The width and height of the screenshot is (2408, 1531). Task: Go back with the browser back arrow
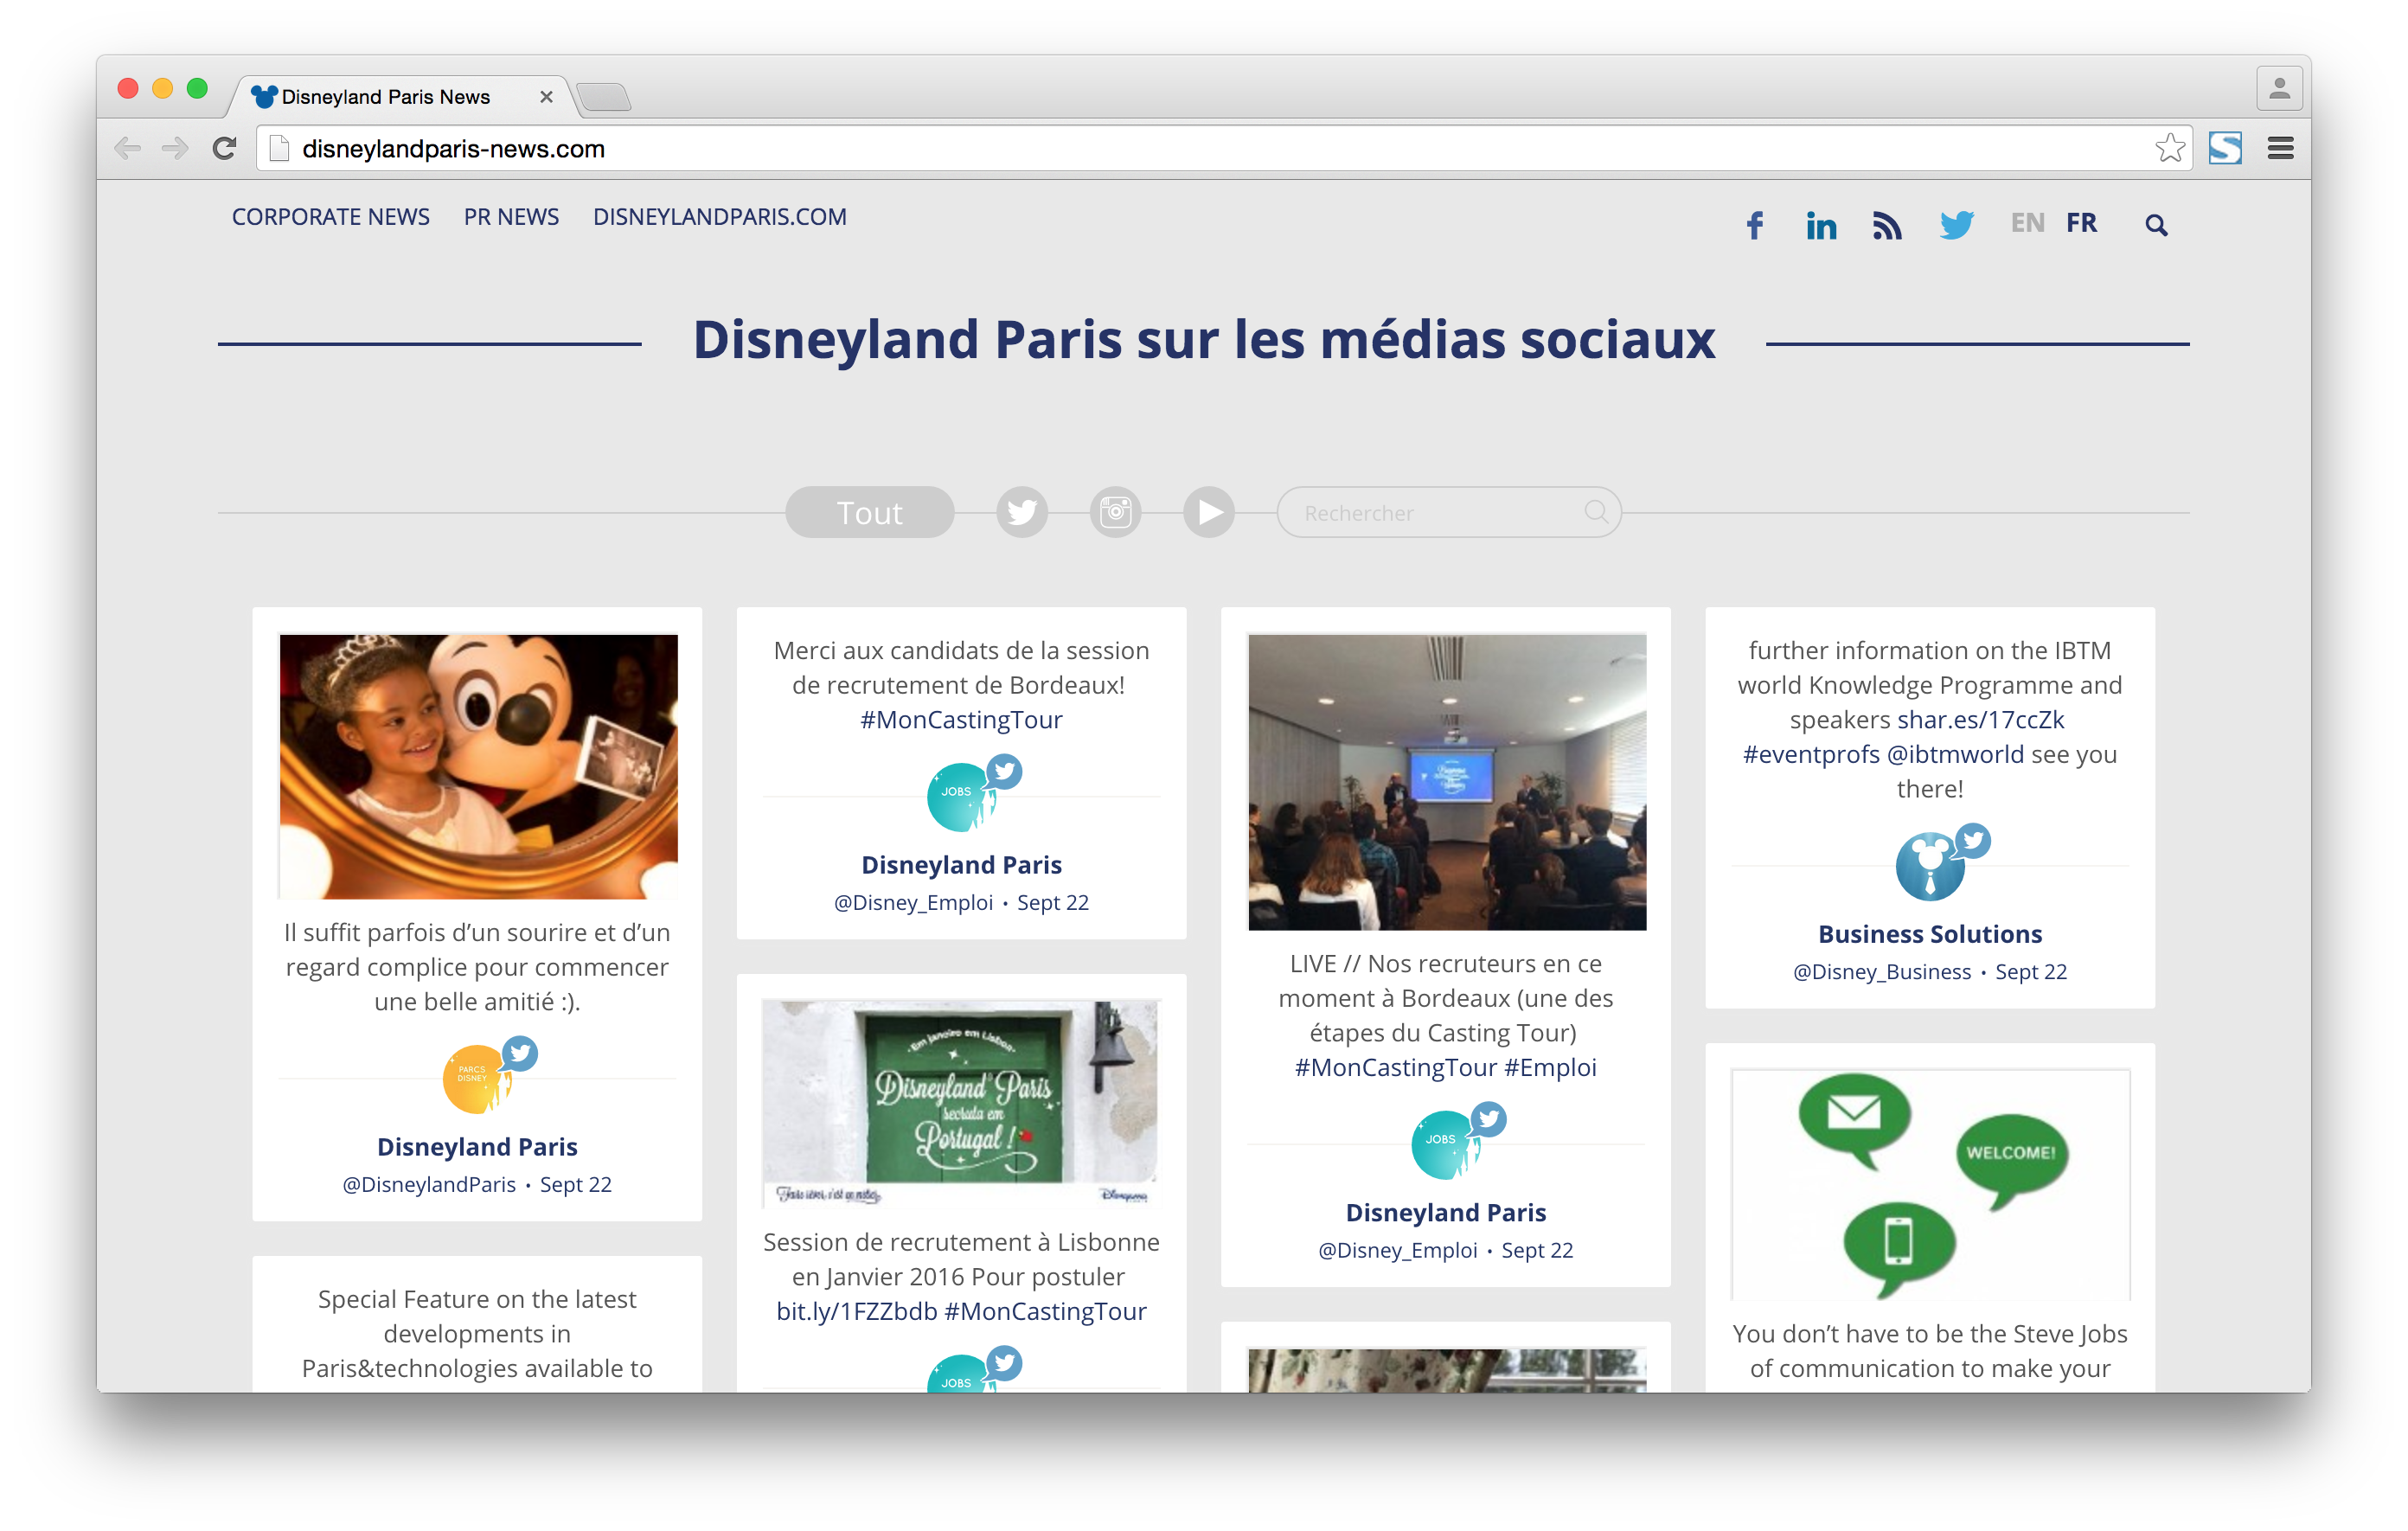click(127, 149)
